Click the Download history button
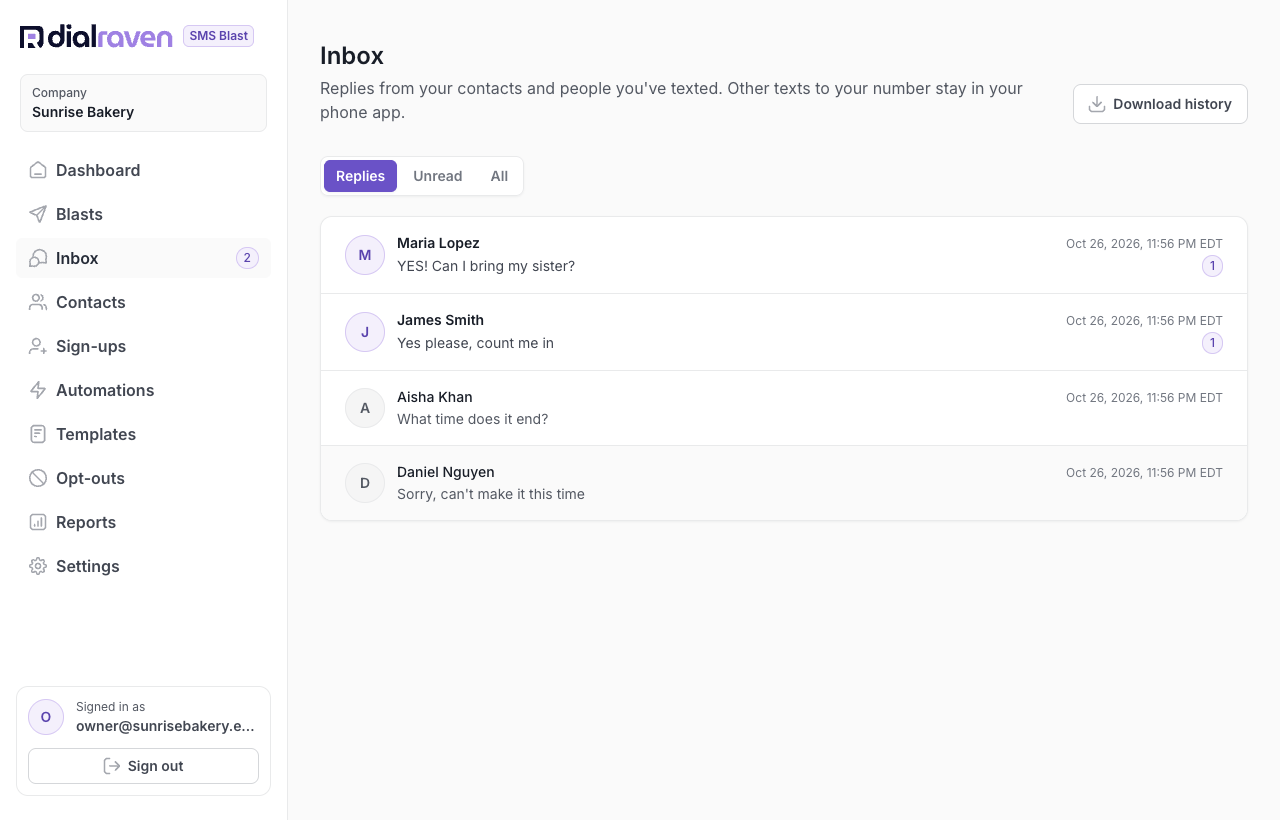The image size is (1280, 820). click(x=1160, y=104)
